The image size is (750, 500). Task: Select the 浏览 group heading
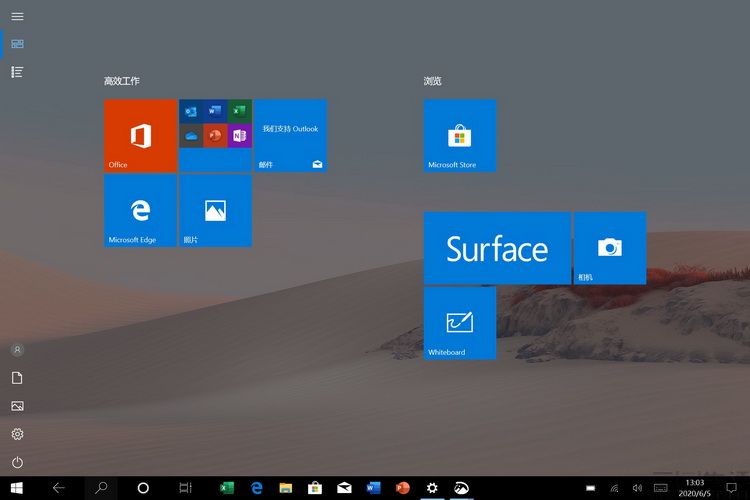coord(432,81)
